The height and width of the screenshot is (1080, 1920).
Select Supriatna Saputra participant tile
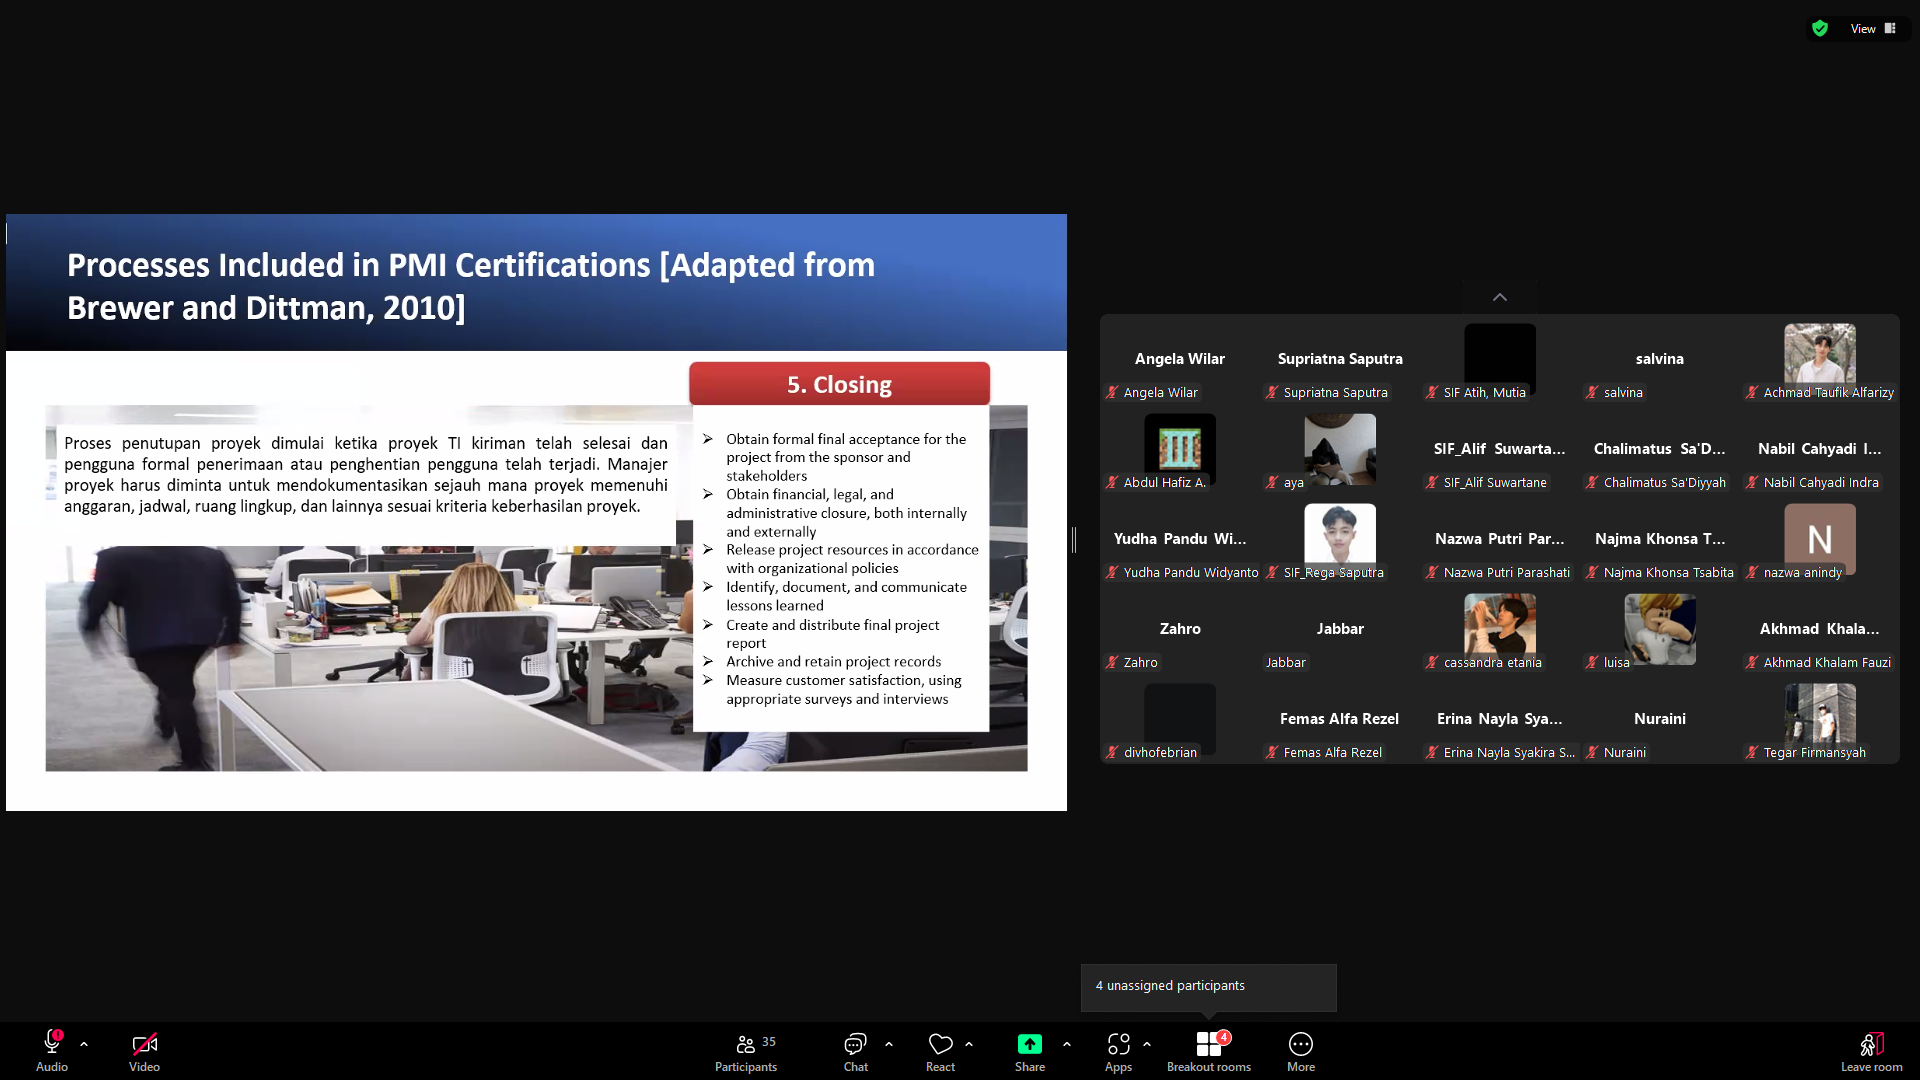[1340, 359]
